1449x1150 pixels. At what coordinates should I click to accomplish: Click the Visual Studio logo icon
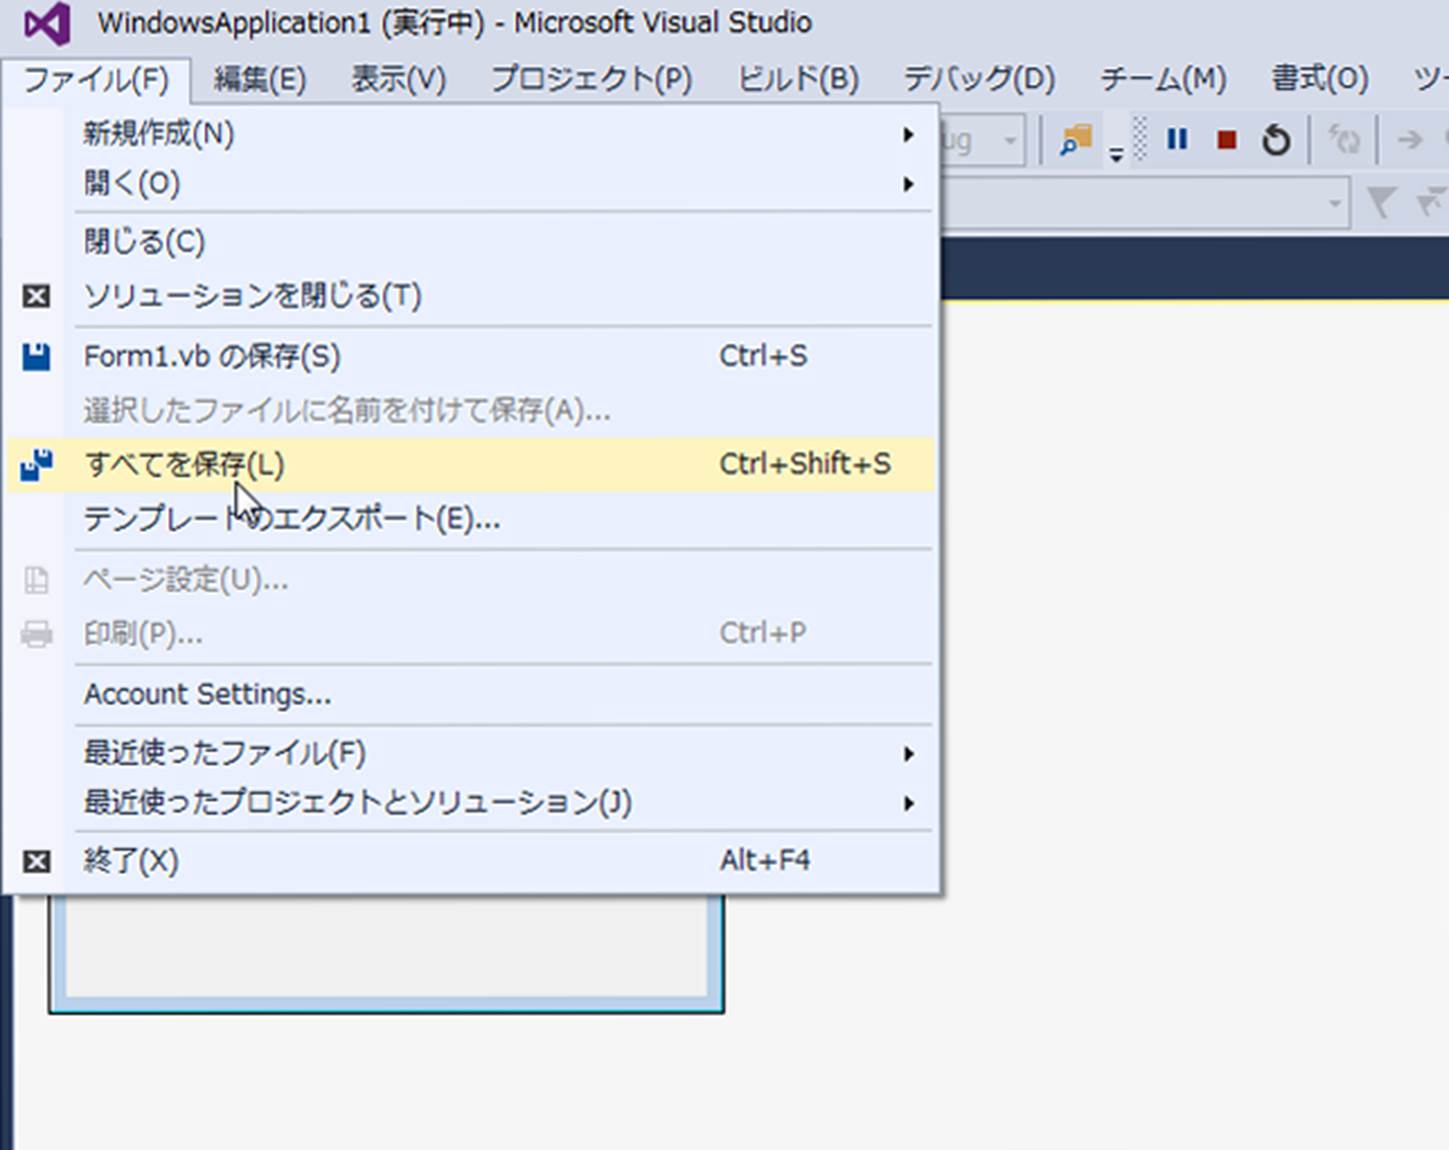pos(47,23)
